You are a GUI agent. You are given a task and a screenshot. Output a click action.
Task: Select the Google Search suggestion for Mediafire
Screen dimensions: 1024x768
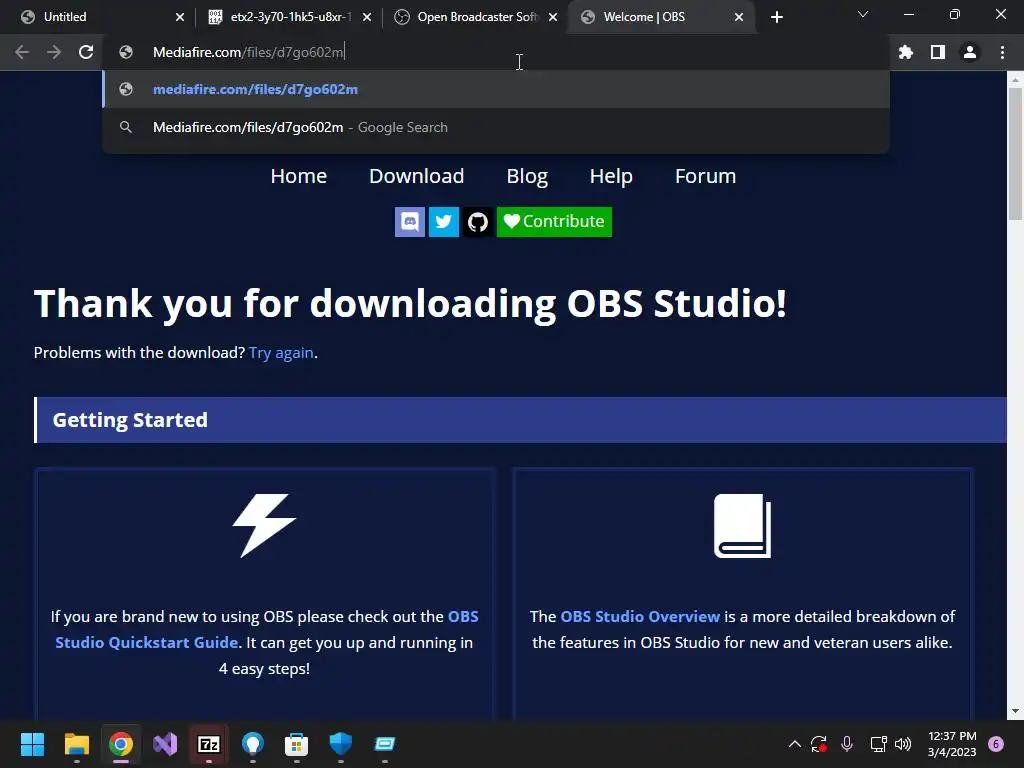pos(496,127)
